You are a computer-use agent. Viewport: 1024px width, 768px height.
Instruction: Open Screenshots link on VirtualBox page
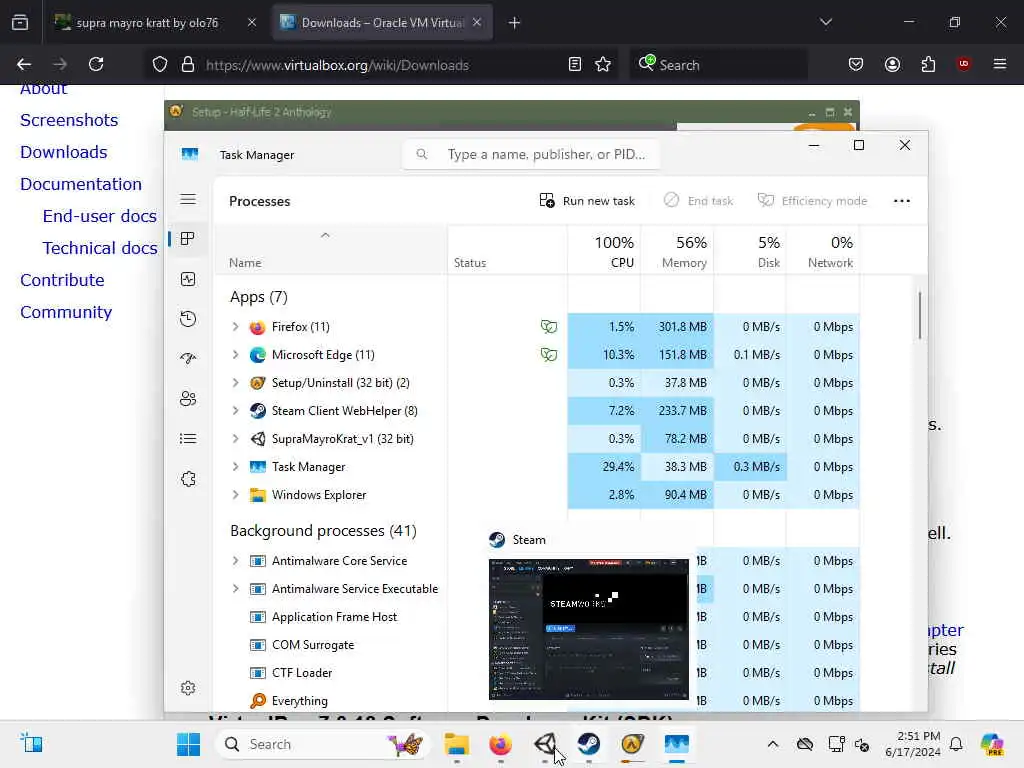coord(69,120)
